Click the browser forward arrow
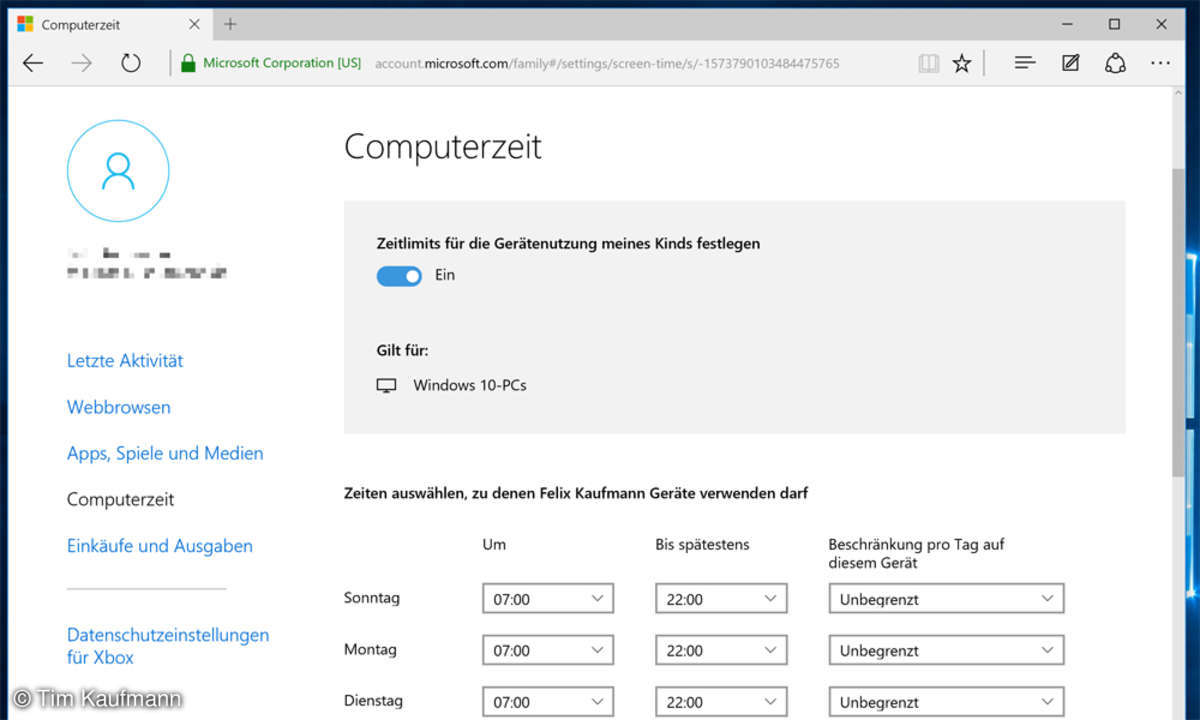Screen dimensions: 1200x720 coord(82,63)
